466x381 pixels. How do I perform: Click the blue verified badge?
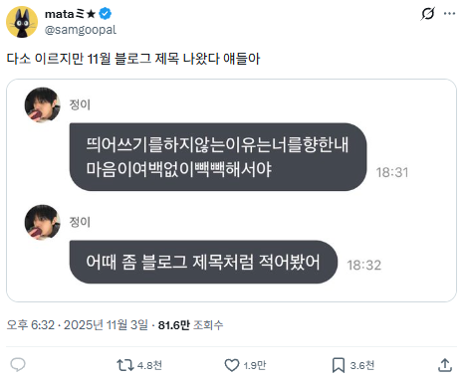105,14
